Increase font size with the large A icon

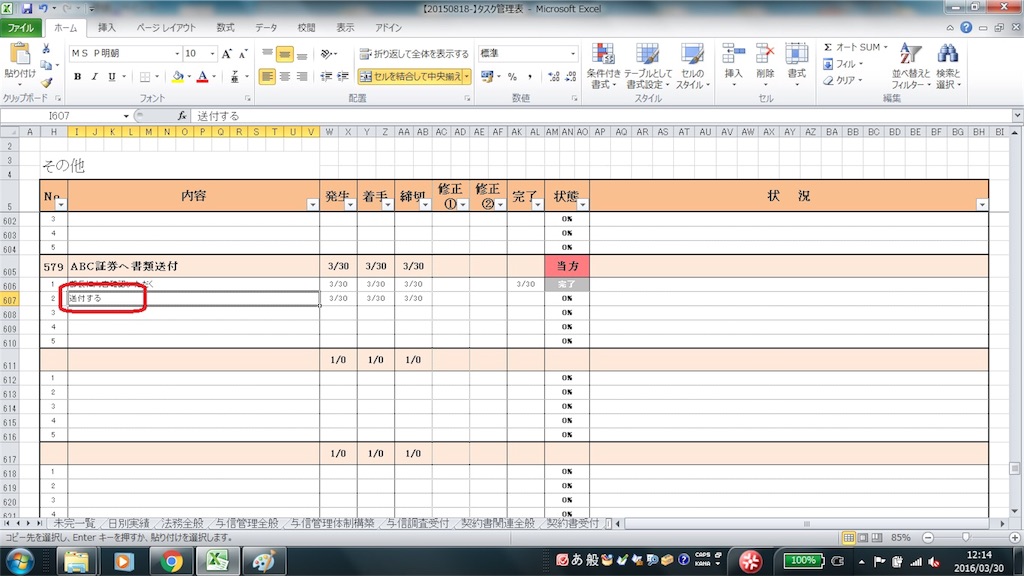[x=227, y=54]
